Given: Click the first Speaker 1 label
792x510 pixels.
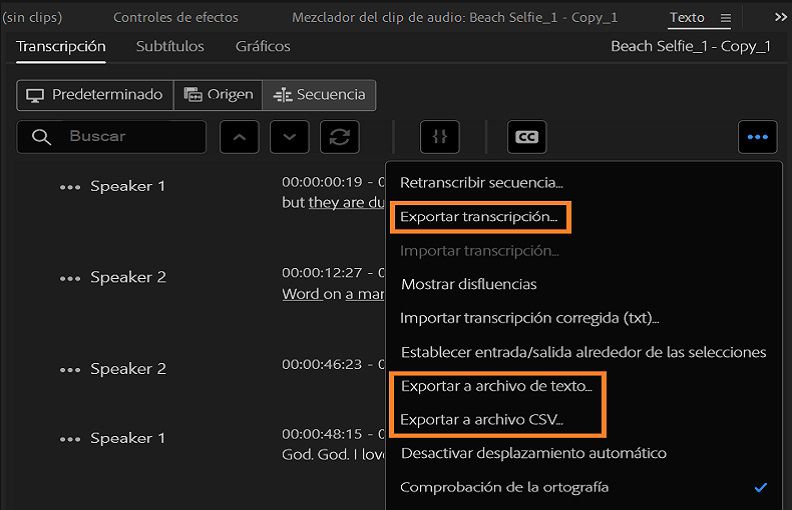Looking at the screenshot, I should (128, 186).
